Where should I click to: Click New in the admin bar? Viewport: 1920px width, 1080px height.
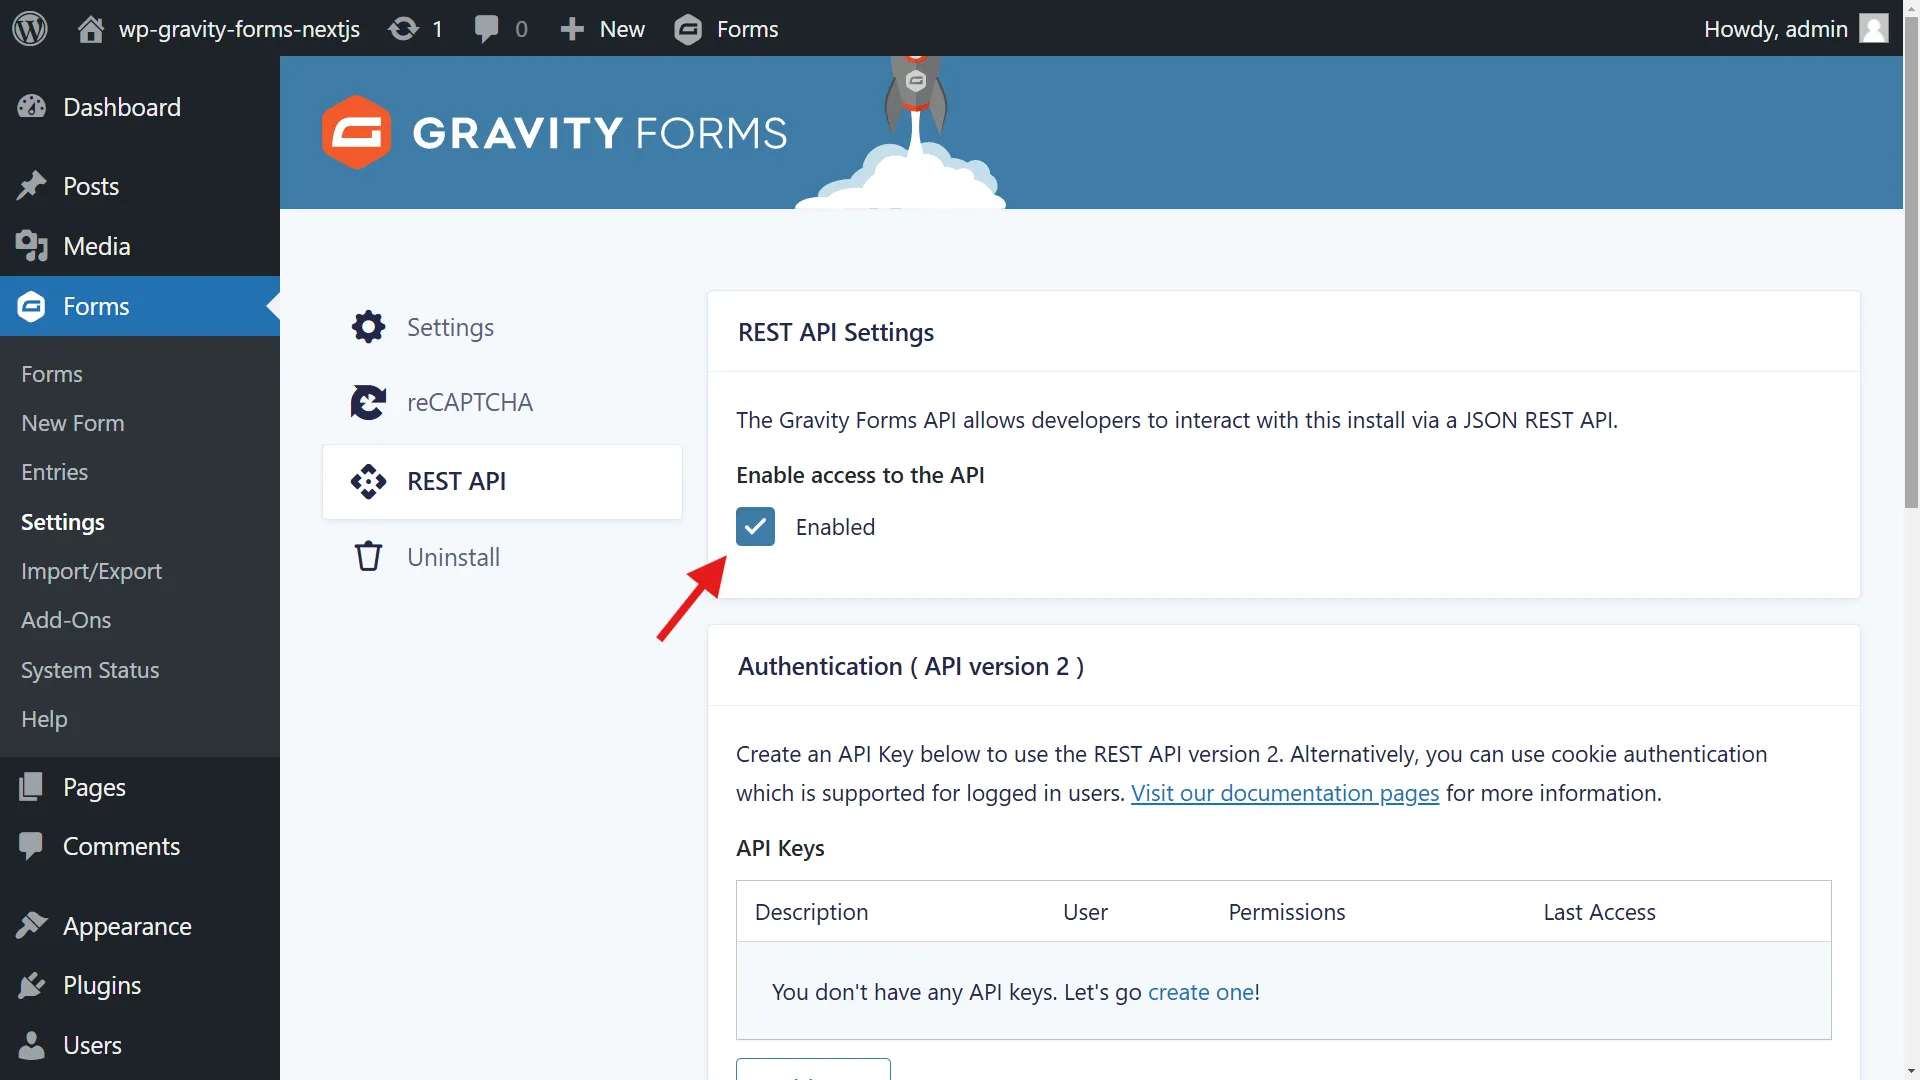coord(622,29)
